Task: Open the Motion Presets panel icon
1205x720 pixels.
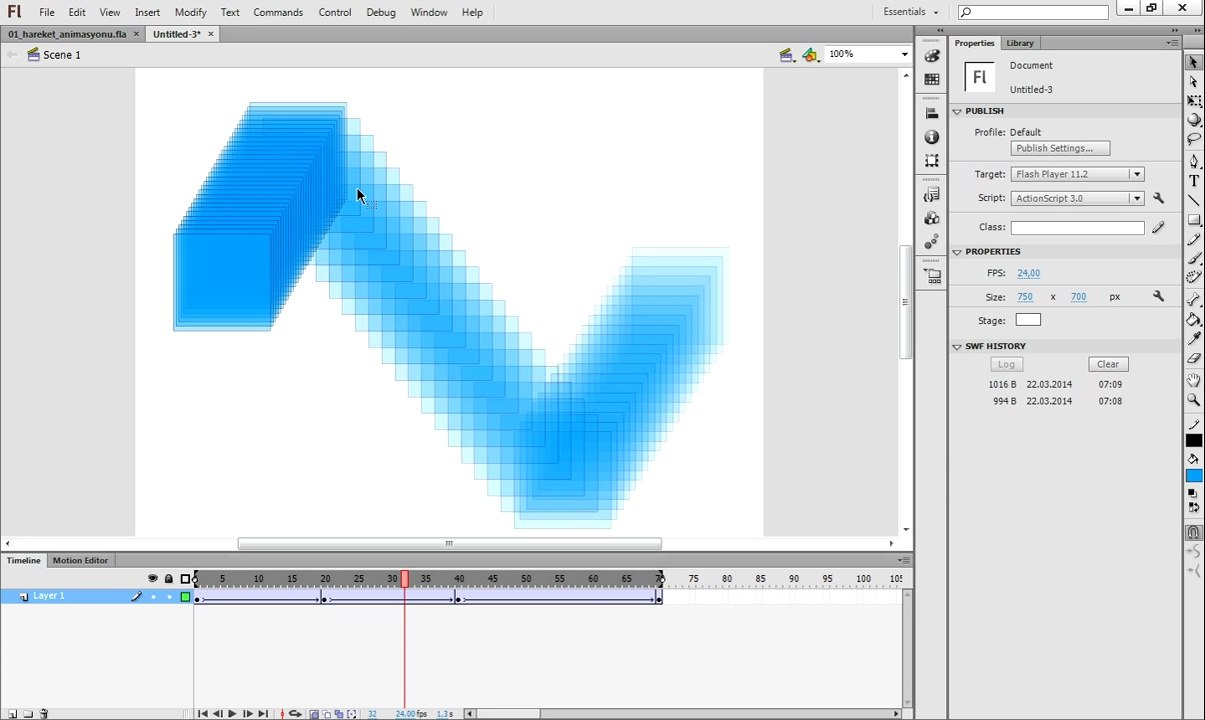Action: coord(932,241)
